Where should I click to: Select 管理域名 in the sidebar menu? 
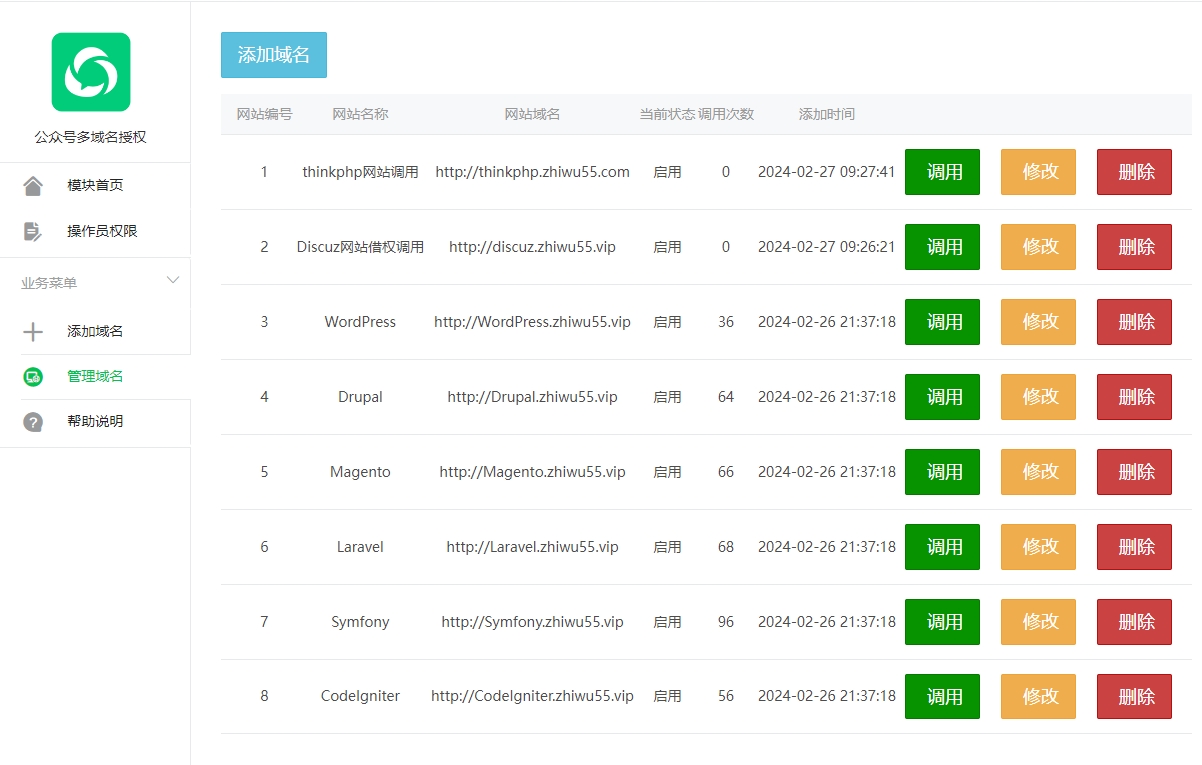point(95,376)
